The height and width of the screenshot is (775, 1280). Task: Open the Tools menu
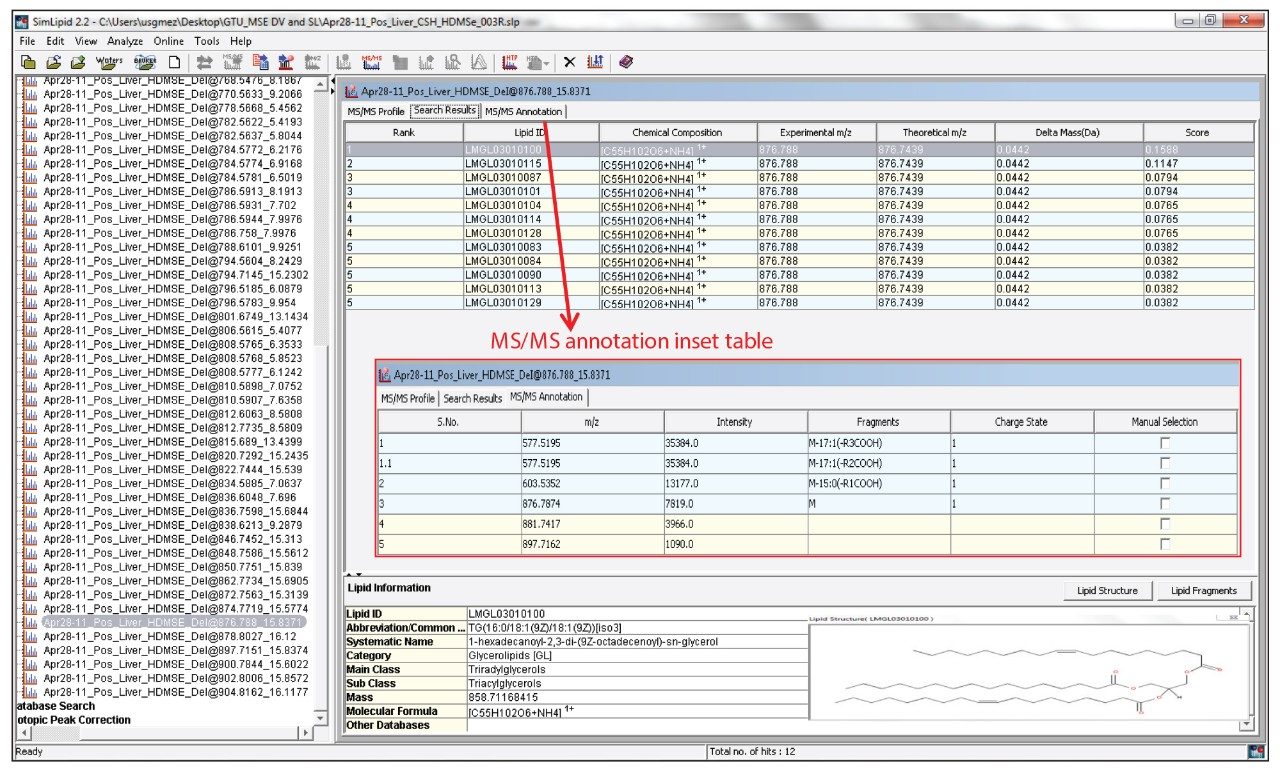pyautogui.click(x=208, y=41)
